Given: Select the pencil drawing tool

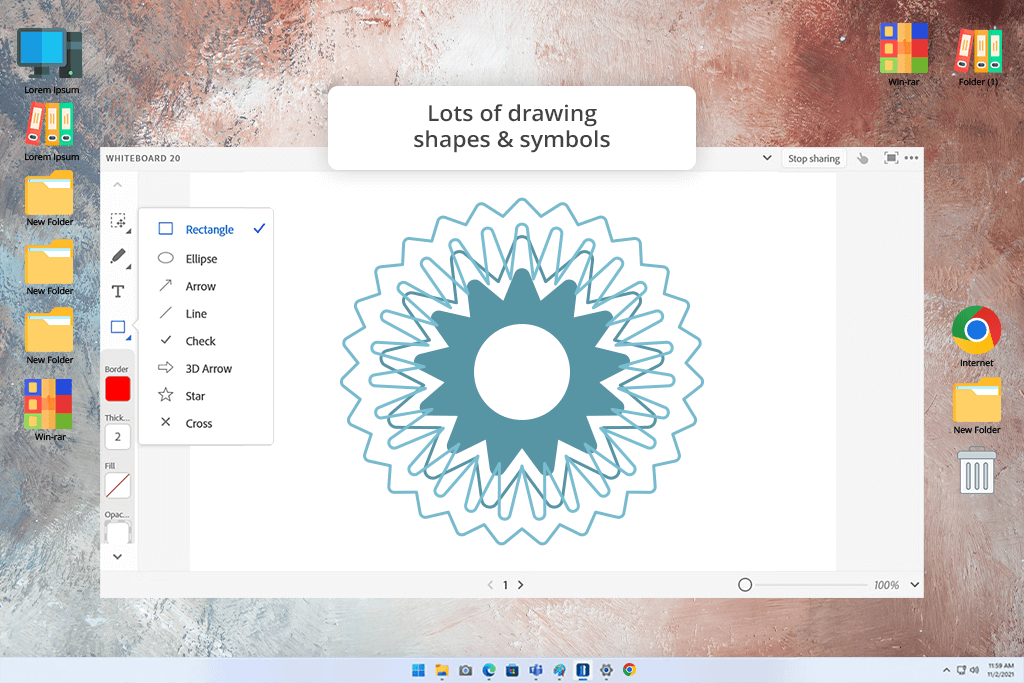Looking at the screenshot, I should coord(118,256).
